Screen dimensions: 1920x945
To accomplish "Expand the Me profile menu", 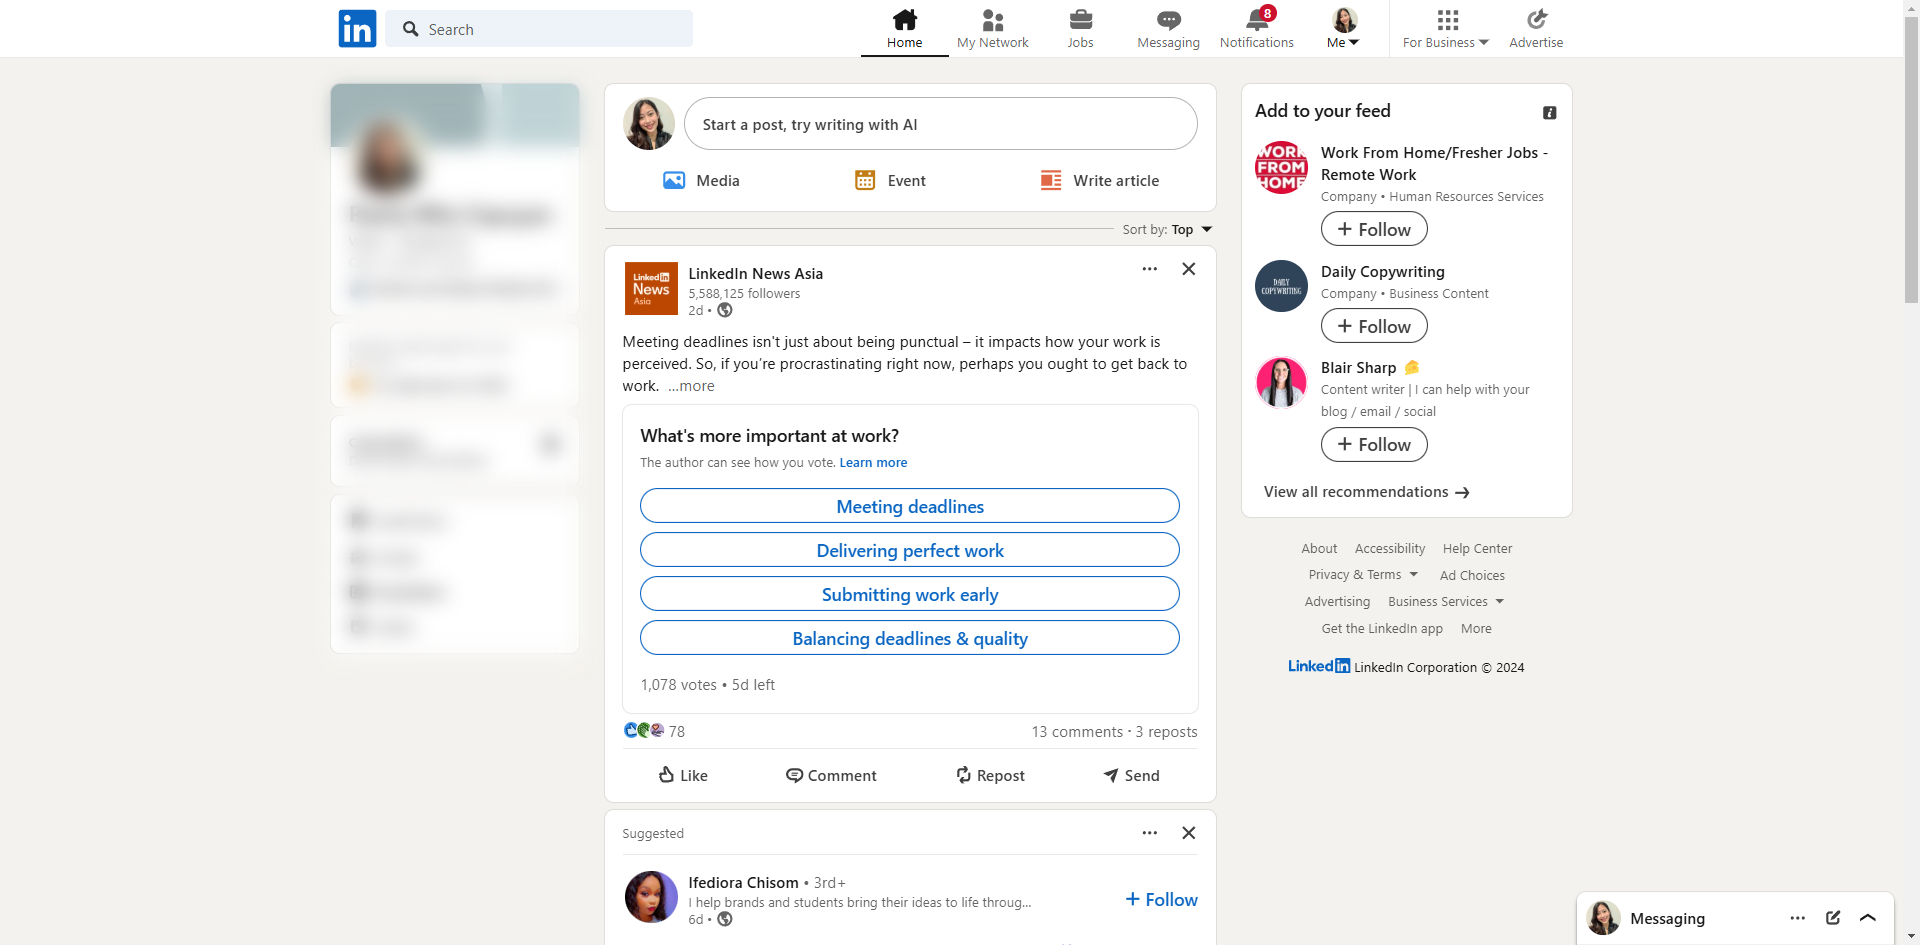I will tap(1344, 29).
